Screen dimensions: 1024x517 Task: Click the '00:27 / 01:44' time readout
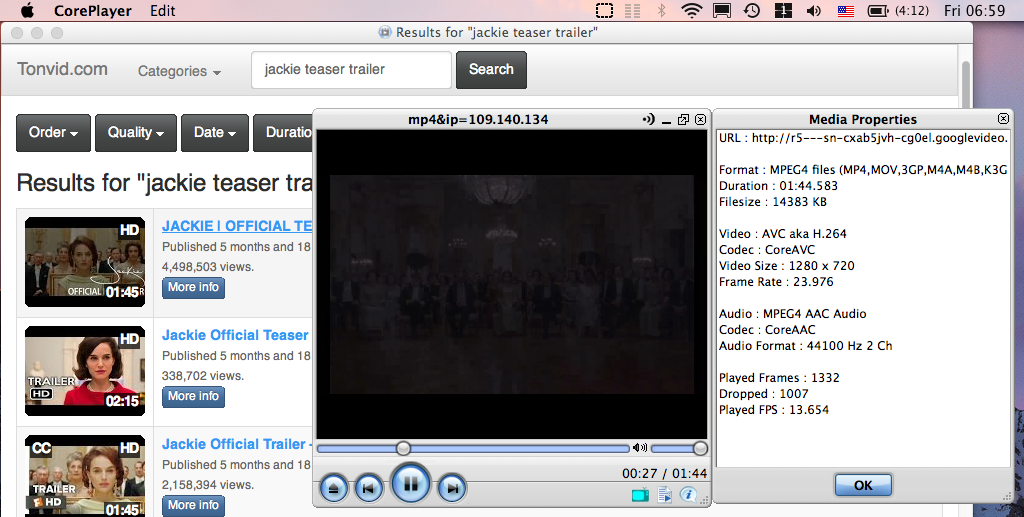(664, 473)
